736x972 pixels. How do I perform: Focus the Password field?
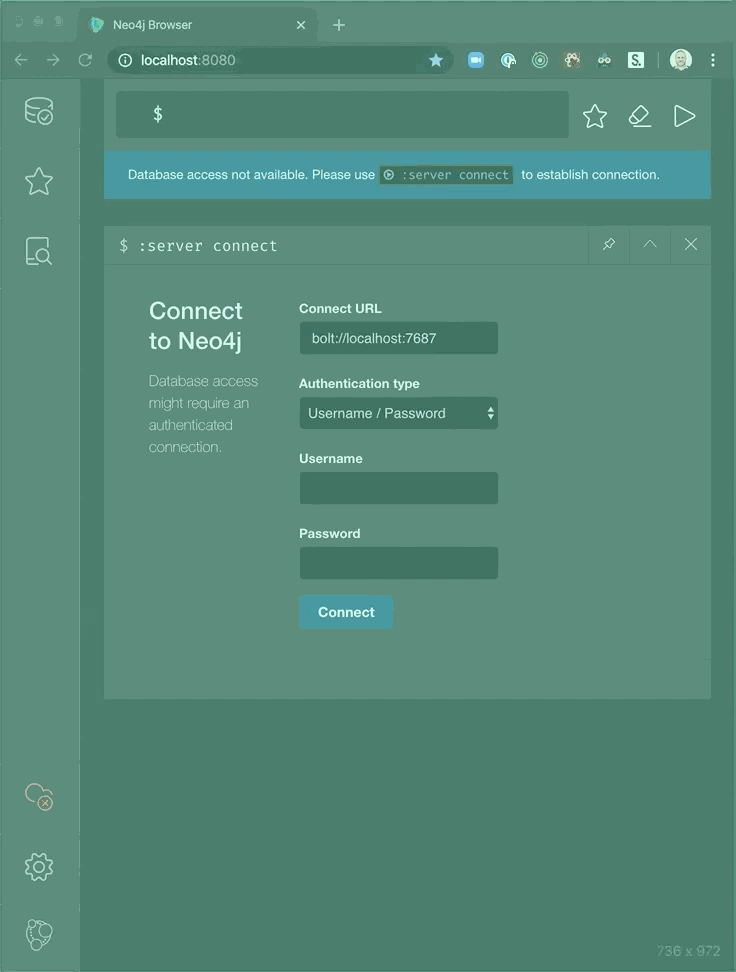click(x=399, y=563)
